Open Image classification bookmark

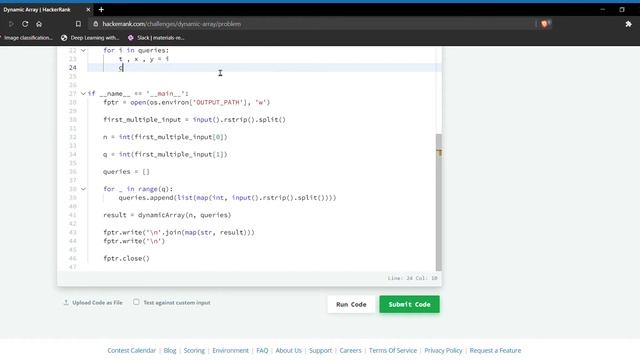pyautogui.click(x=27, y=38)
